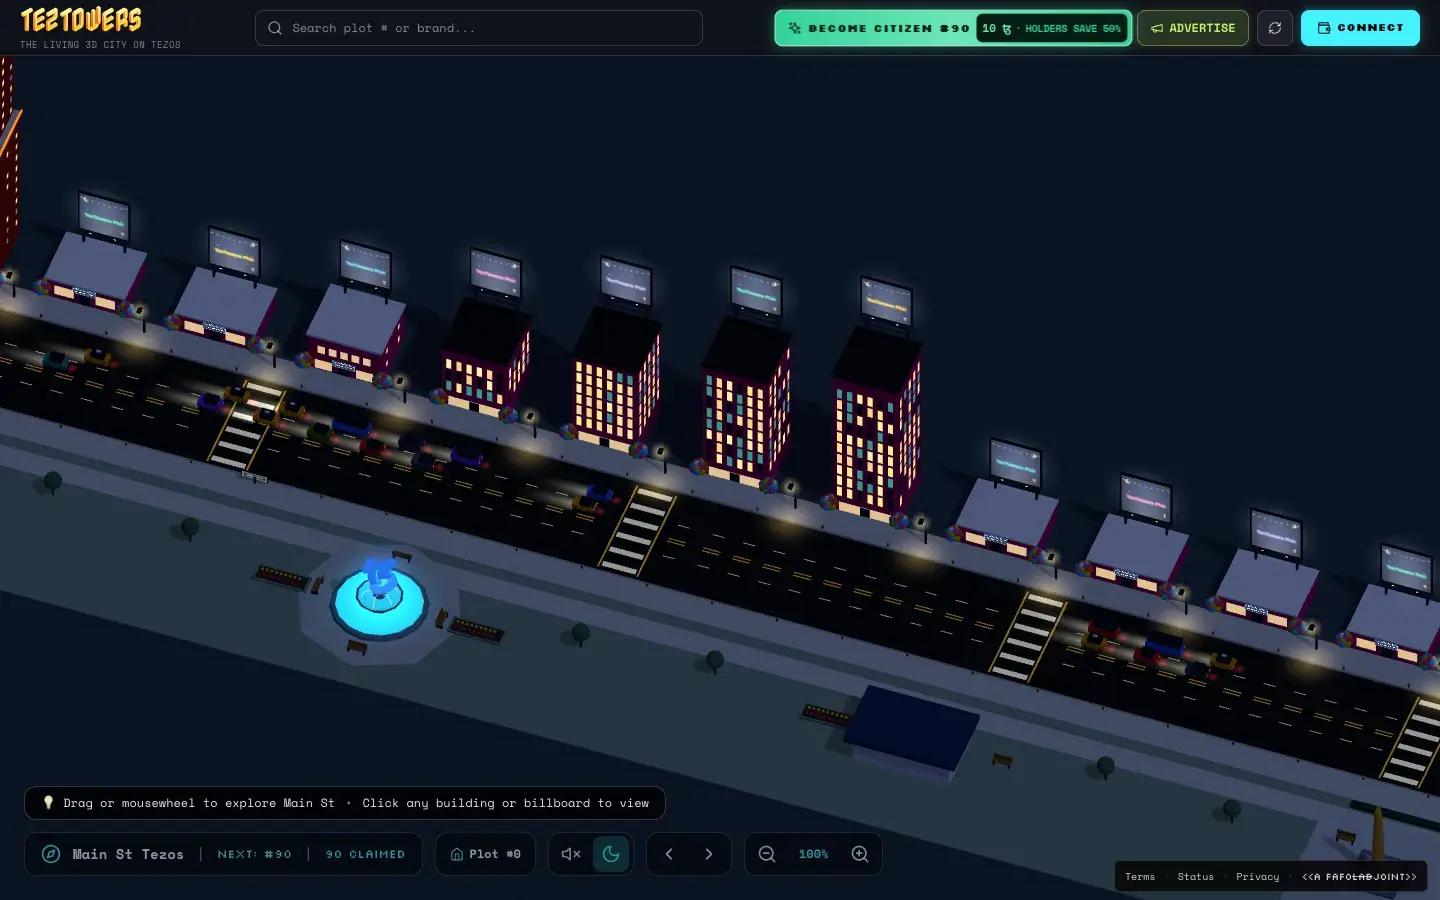Open Plot #0 home button
Viewport: 1440px width, 900px height.
[486, 854]
